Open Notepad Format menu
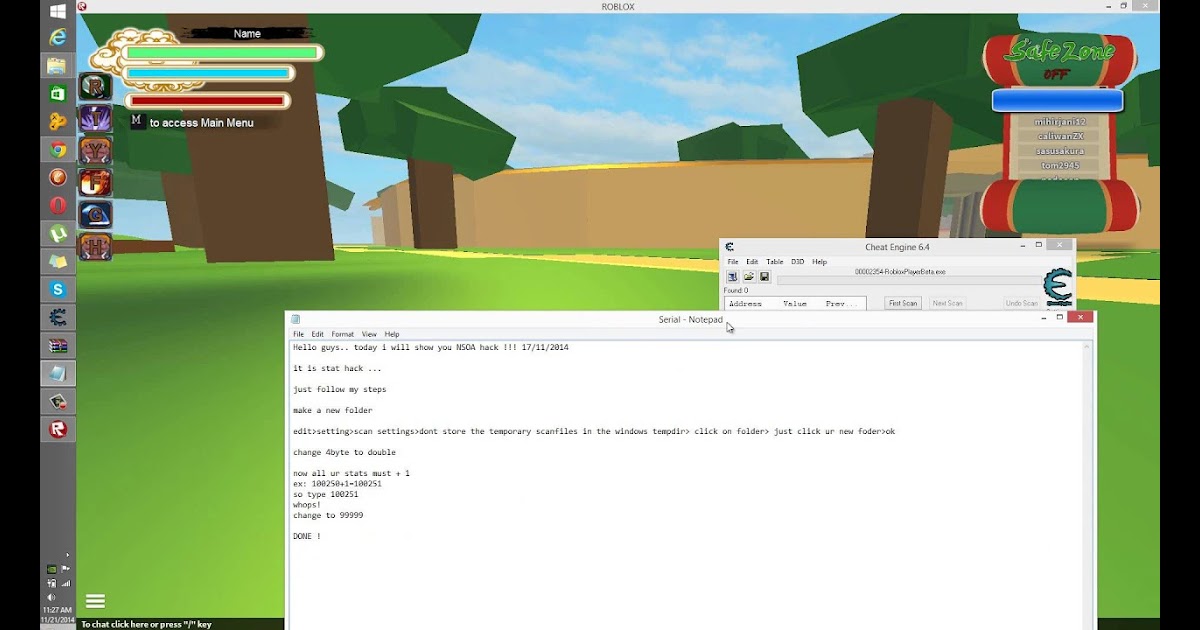The image size is (1200, 630). click(342, 334)
